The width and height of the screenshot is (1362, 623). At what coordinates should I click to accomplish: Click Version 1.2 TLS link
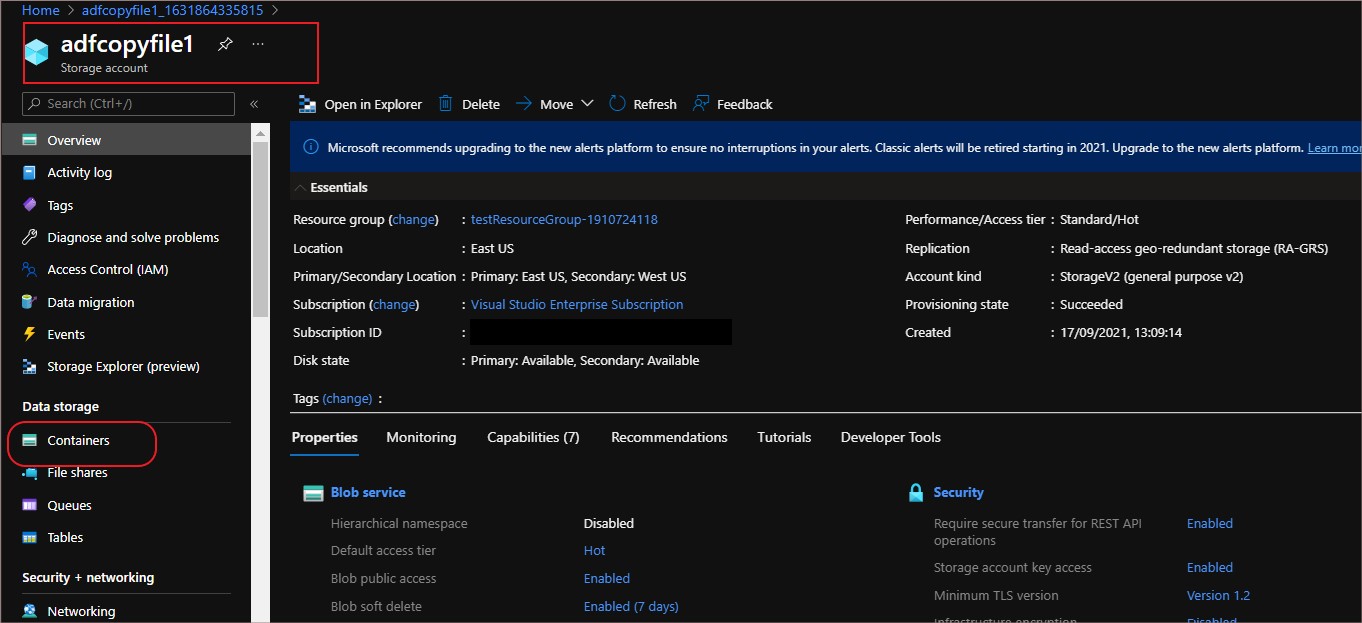click(x=1218, y=595)
